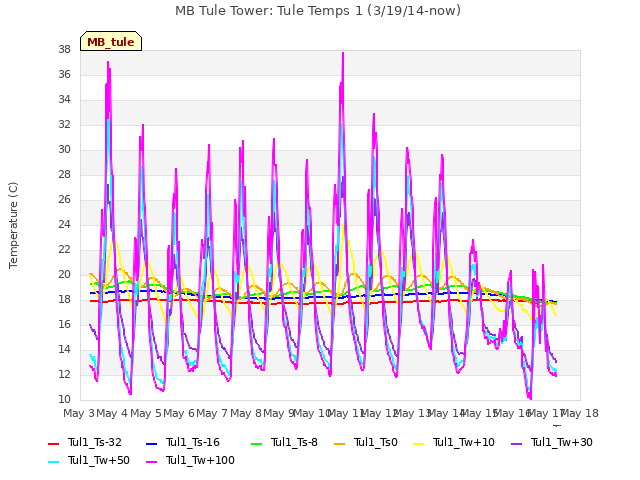Click the cyan Tul1_Tw+50 legend swatch
The height and width of the screenshot is (480, 640).
53,461
